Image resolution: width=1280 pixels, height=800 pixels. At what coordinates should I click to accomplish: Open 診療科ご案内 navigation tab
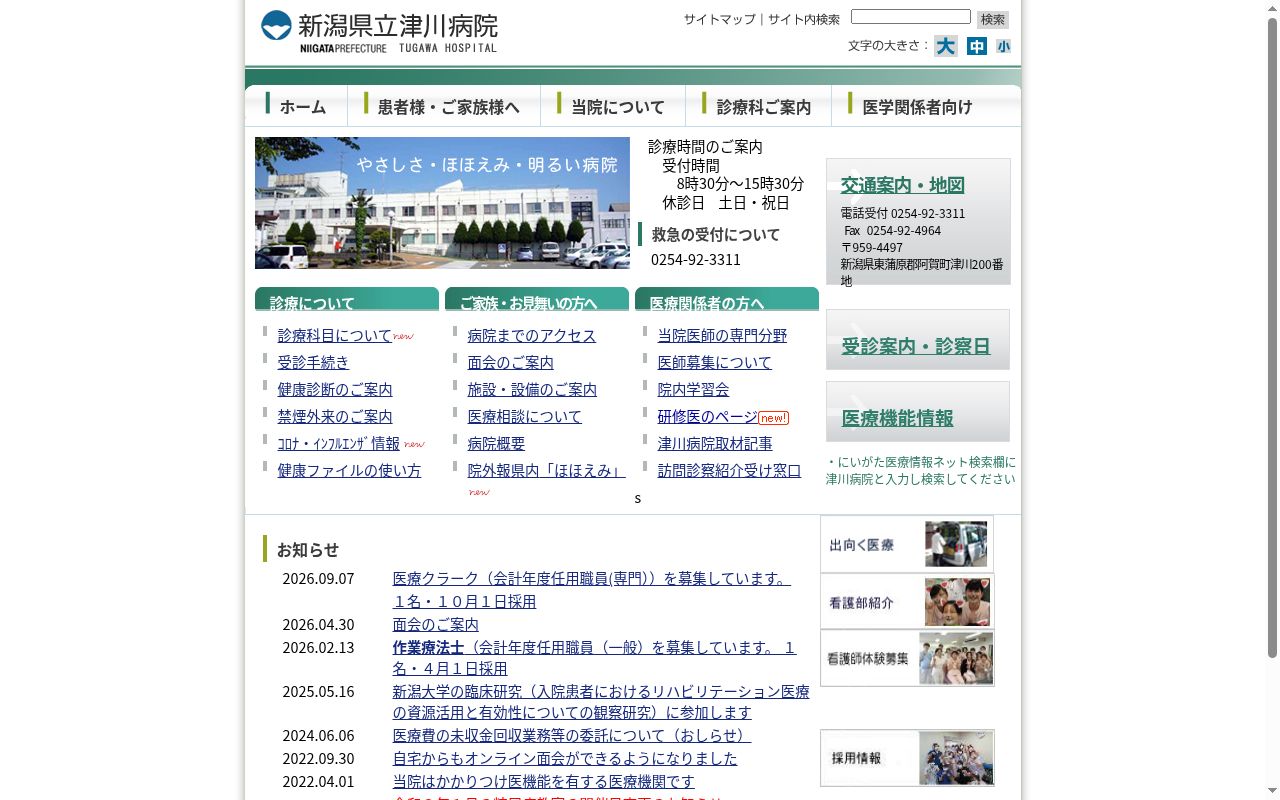click(x=758, y=106)
